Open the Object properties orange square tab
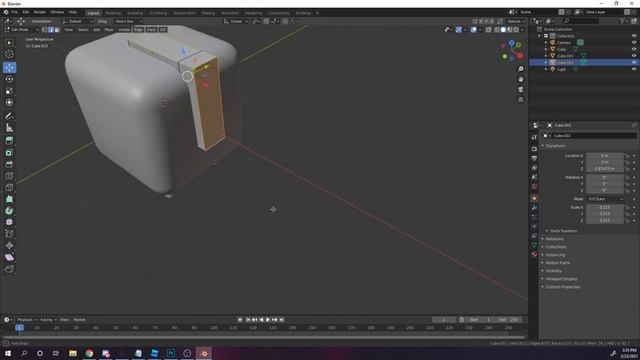Image resolution: width=640 pixels, height=360 pixels. click(x=534, y=198)
